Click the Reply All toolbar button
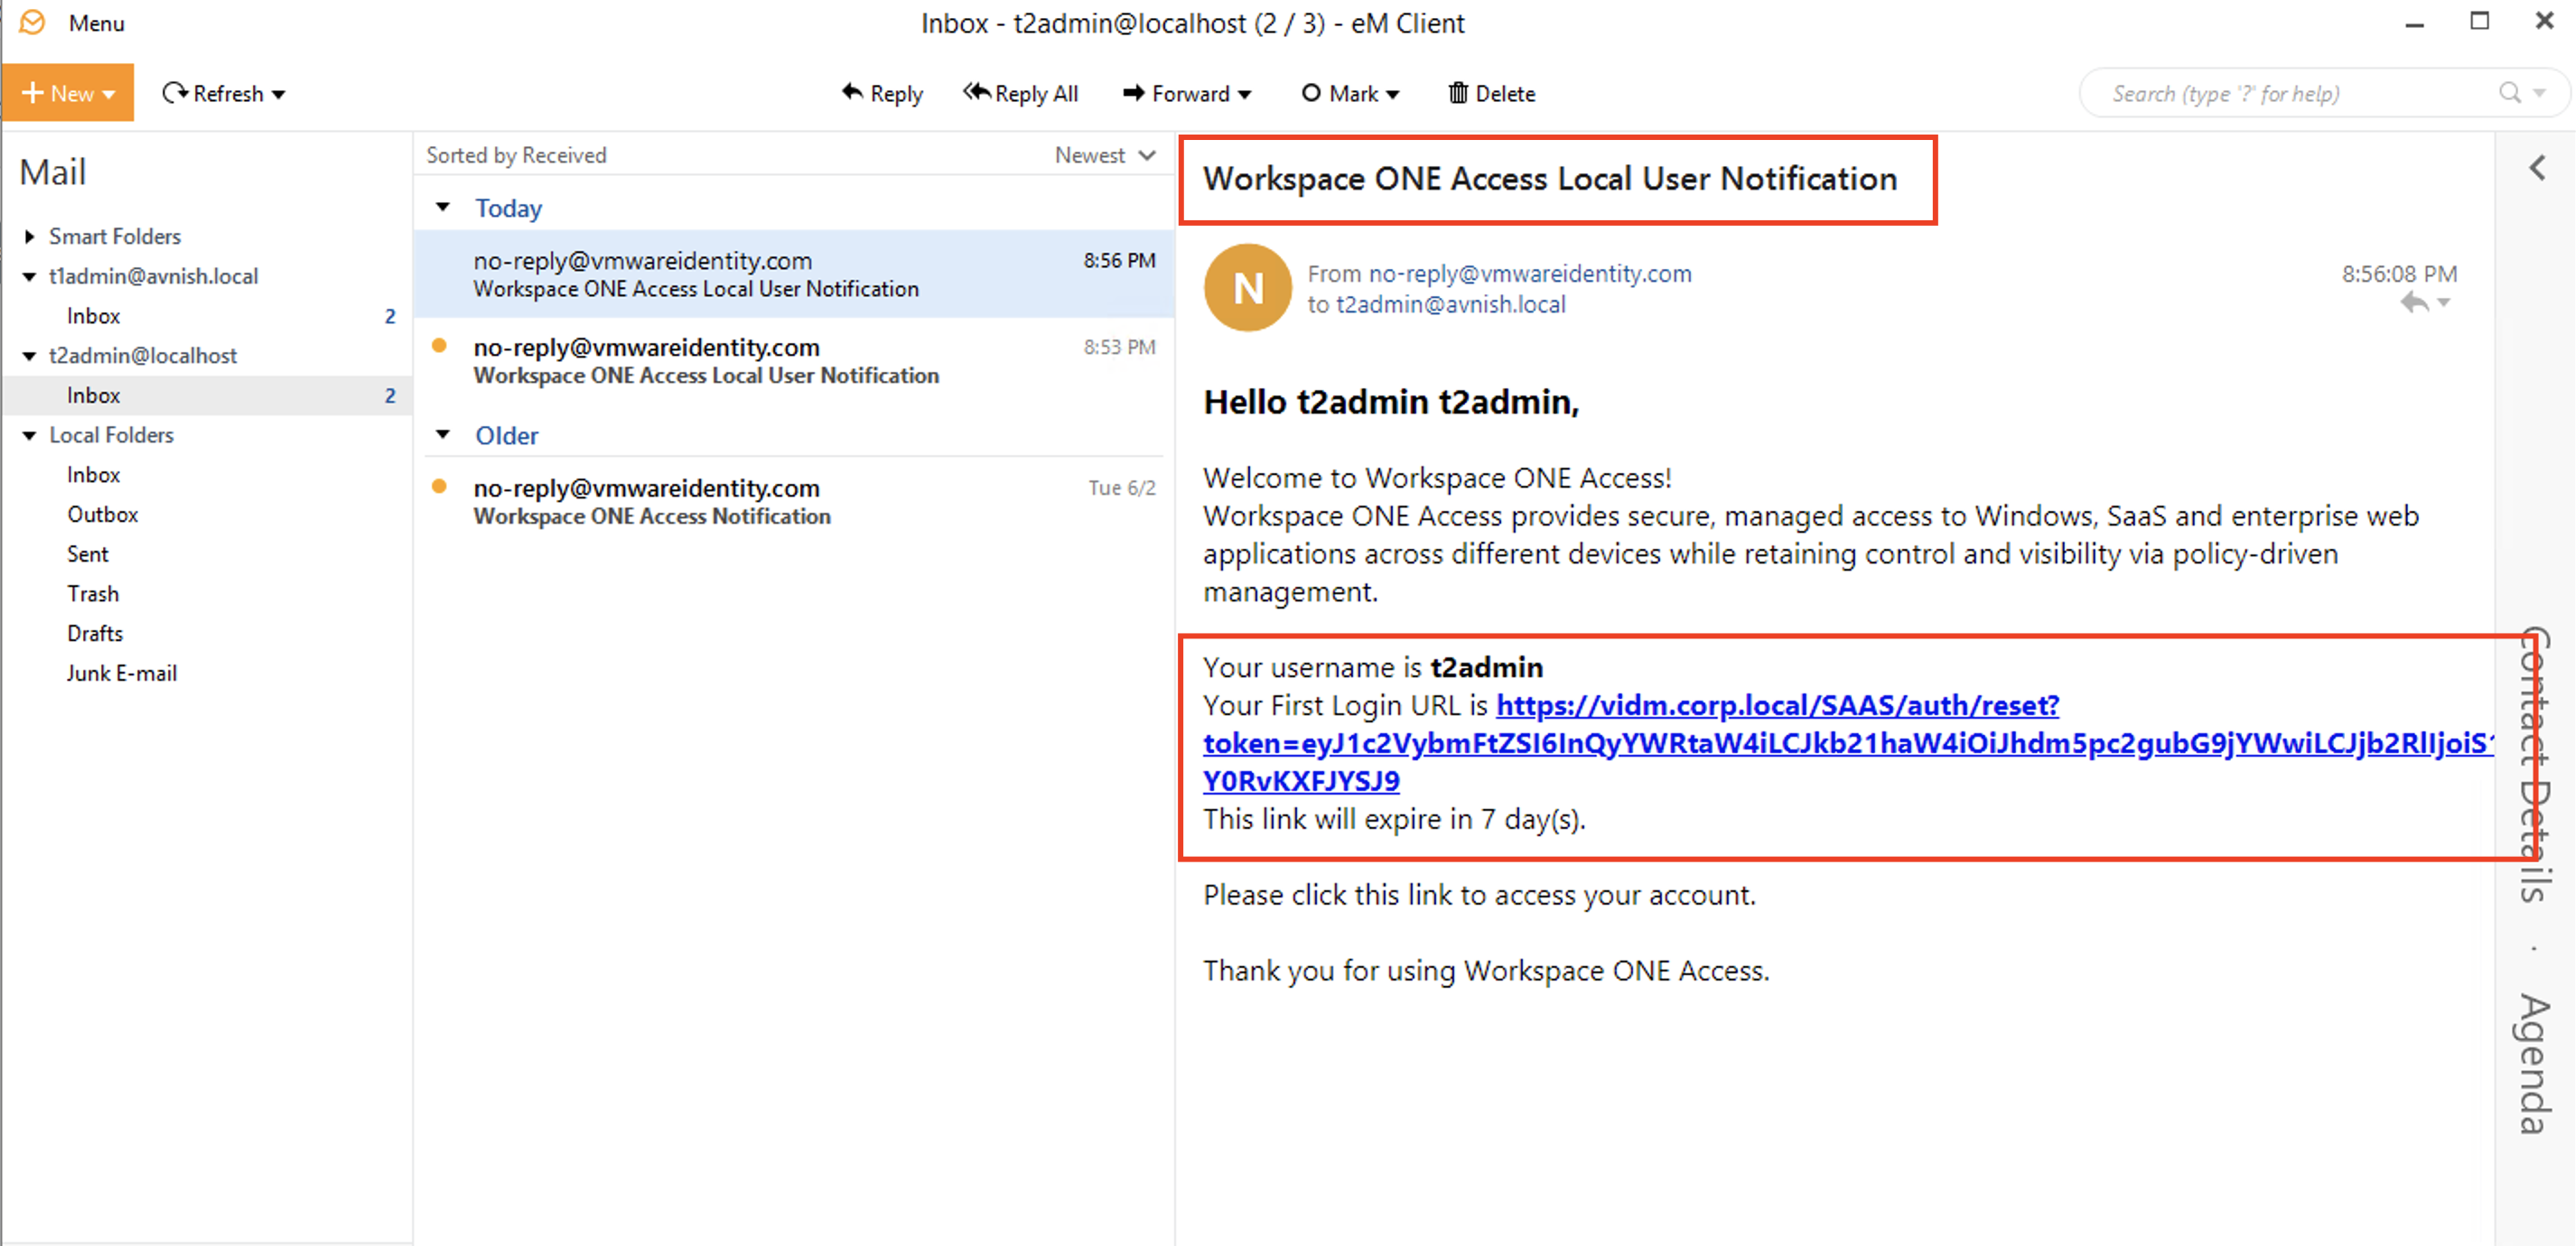The height and width of the screenshot is (1246, 2576). [1021, 93]
